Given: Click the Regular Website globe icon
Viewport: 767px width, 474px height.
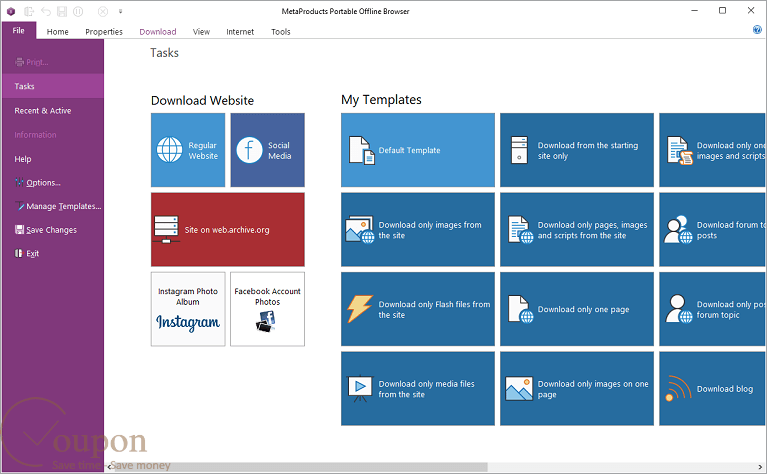Looking at the screenshot, I should tap(169, 150).
